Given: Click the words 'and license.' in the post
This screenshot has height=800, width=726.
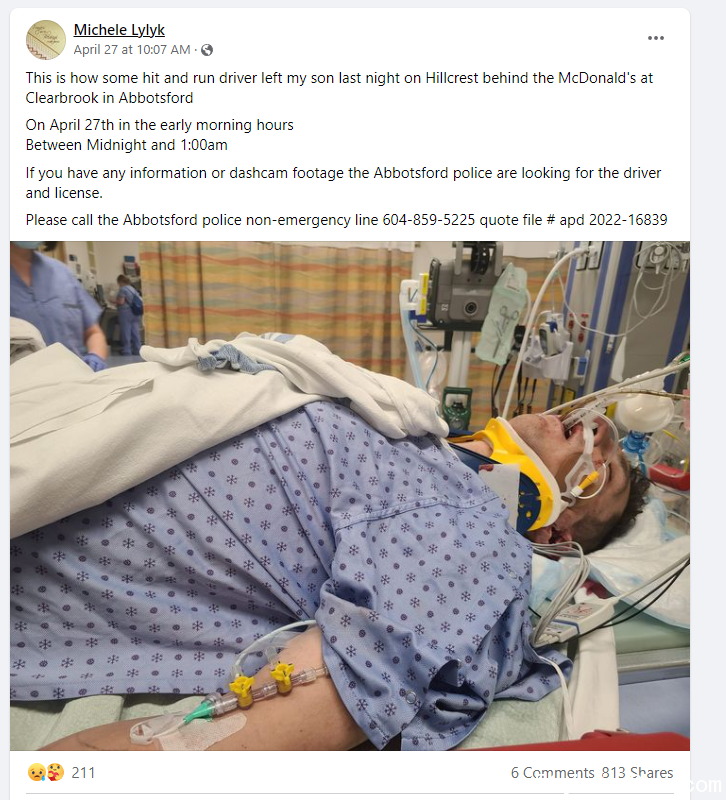Looking at the screenshot, I should click(x=64, y=193).
